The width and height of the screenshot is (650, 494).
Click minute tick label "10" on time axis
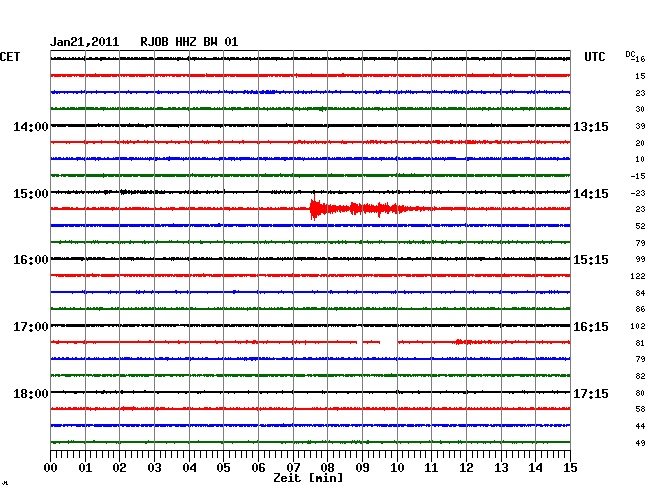click(x=397, y=468)
